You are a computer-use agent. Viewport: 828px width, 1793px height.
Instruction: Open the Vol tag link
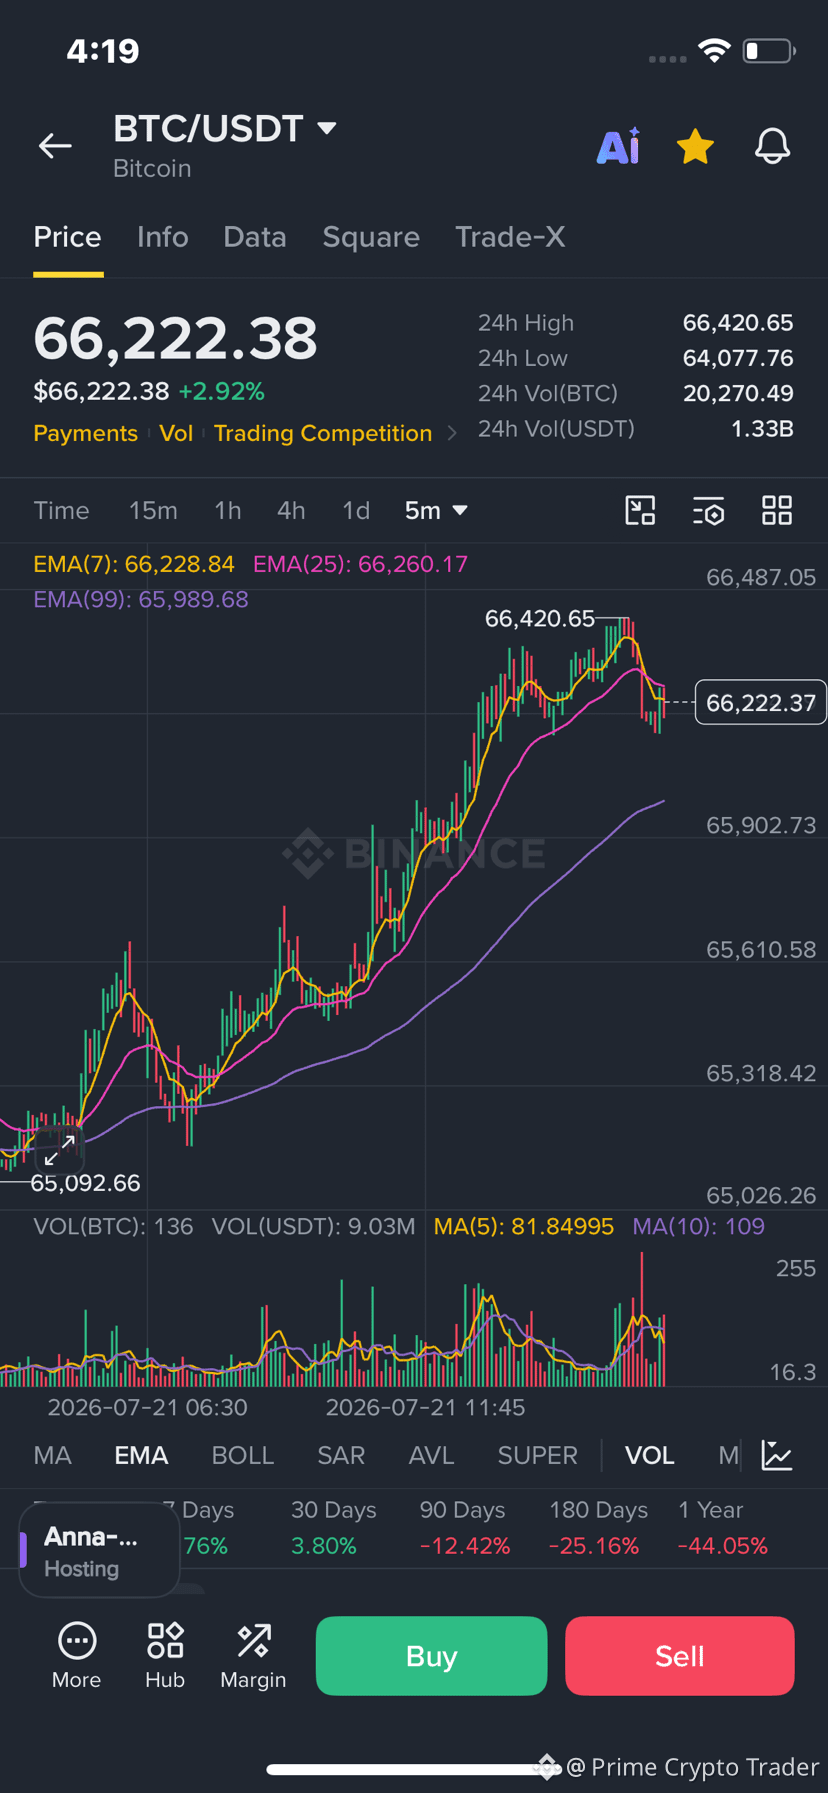coord(176,433)
